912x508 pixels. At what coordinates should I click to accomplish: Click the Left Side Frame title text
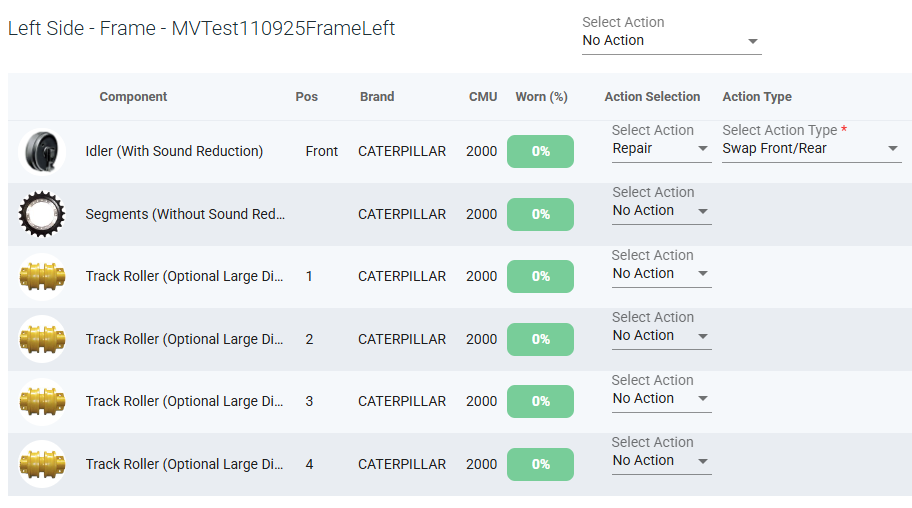tap(201, 28)
